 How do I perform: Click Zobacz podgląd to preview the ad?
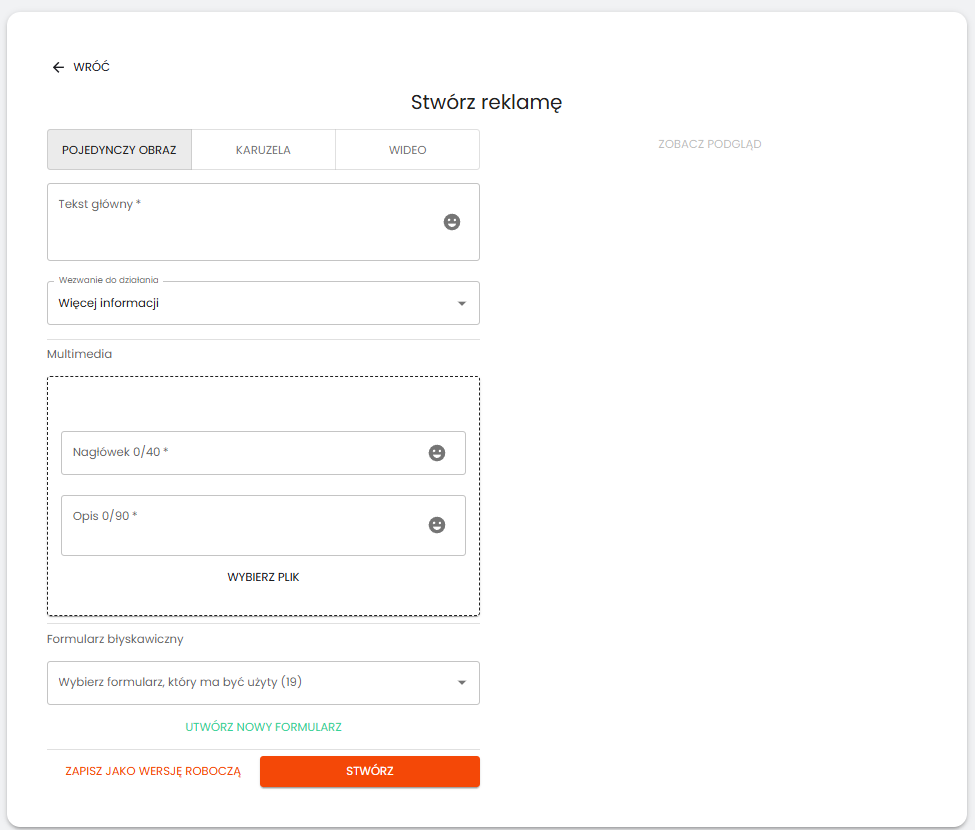tap(709, 144)
